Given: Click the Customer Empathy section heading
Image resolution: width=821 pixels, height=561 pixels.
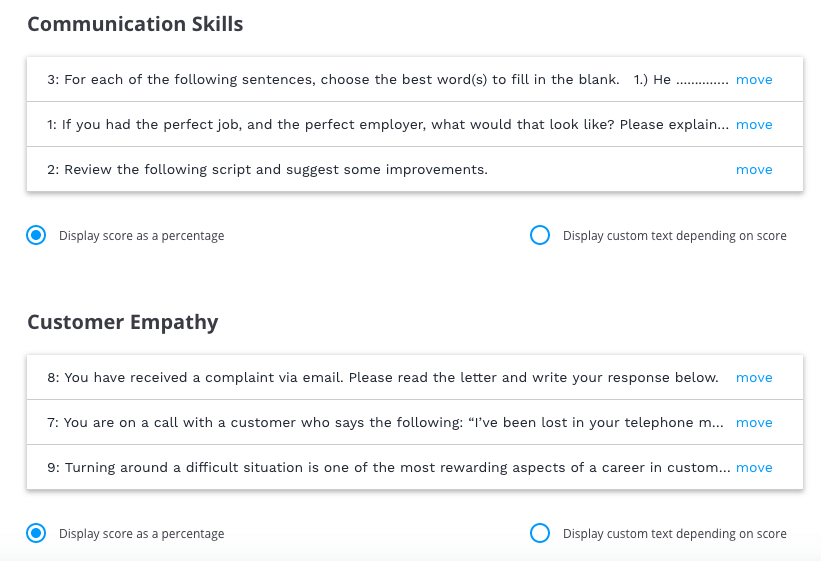Looking at the screenshot, I should [x=123, y=322].
